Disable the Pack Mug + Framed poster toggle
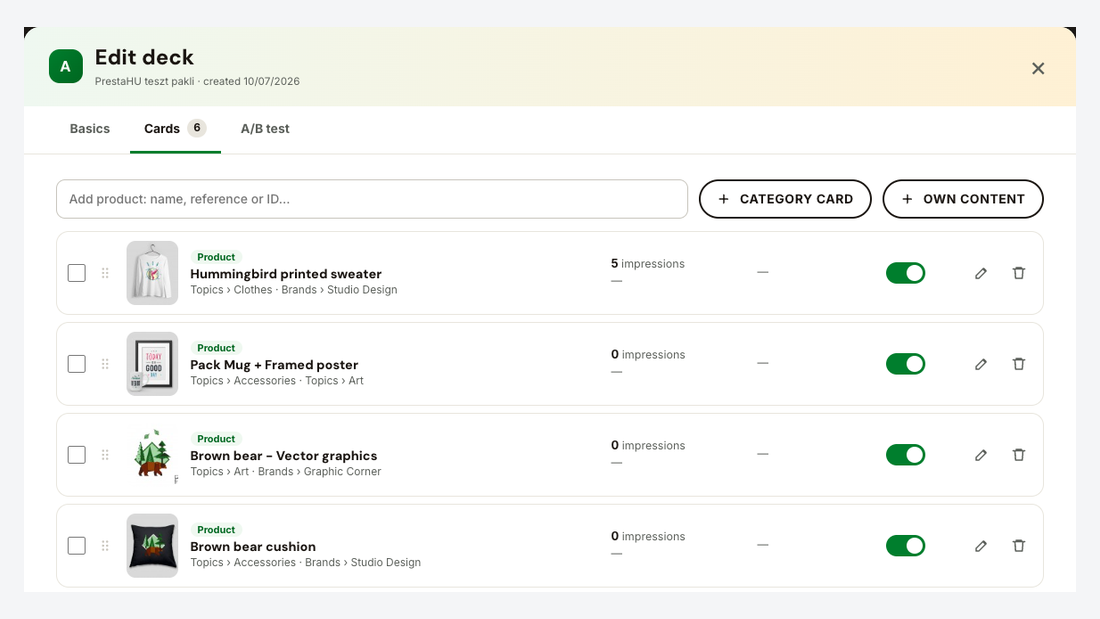Screen dimensions: 1100x619 tap(906, 364)
